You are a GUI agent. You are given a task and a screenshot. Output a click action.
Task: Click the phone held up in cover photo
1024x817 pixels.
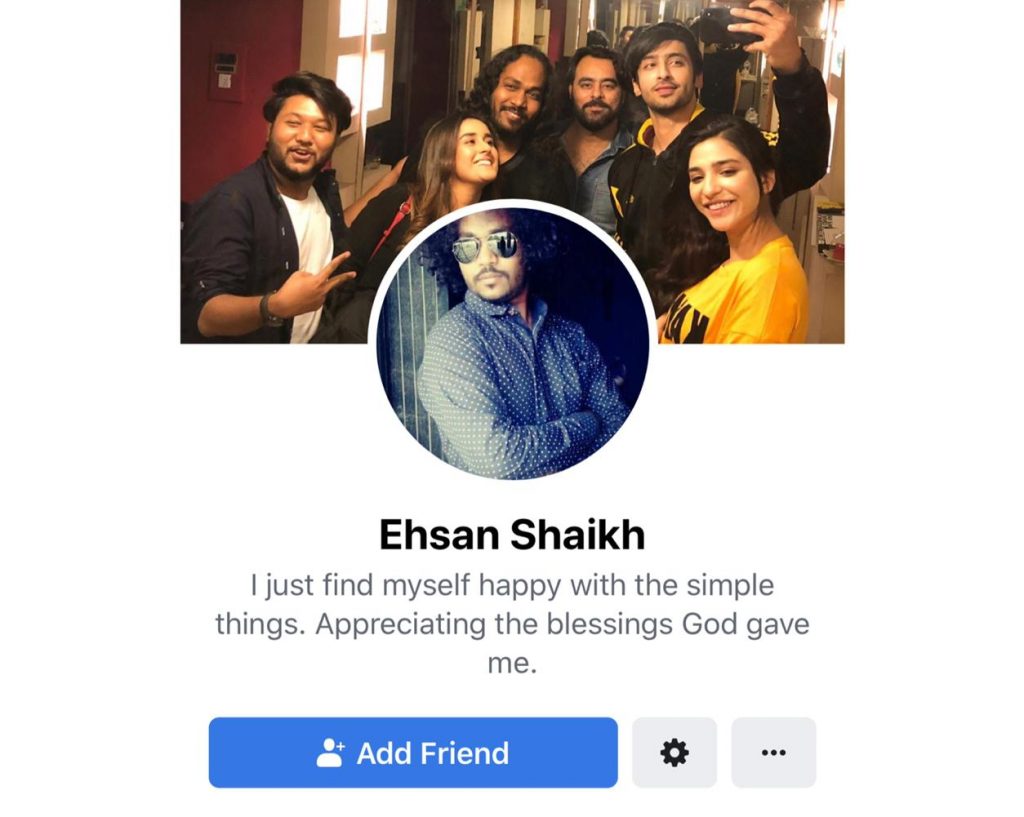click(x=728, y=25)
